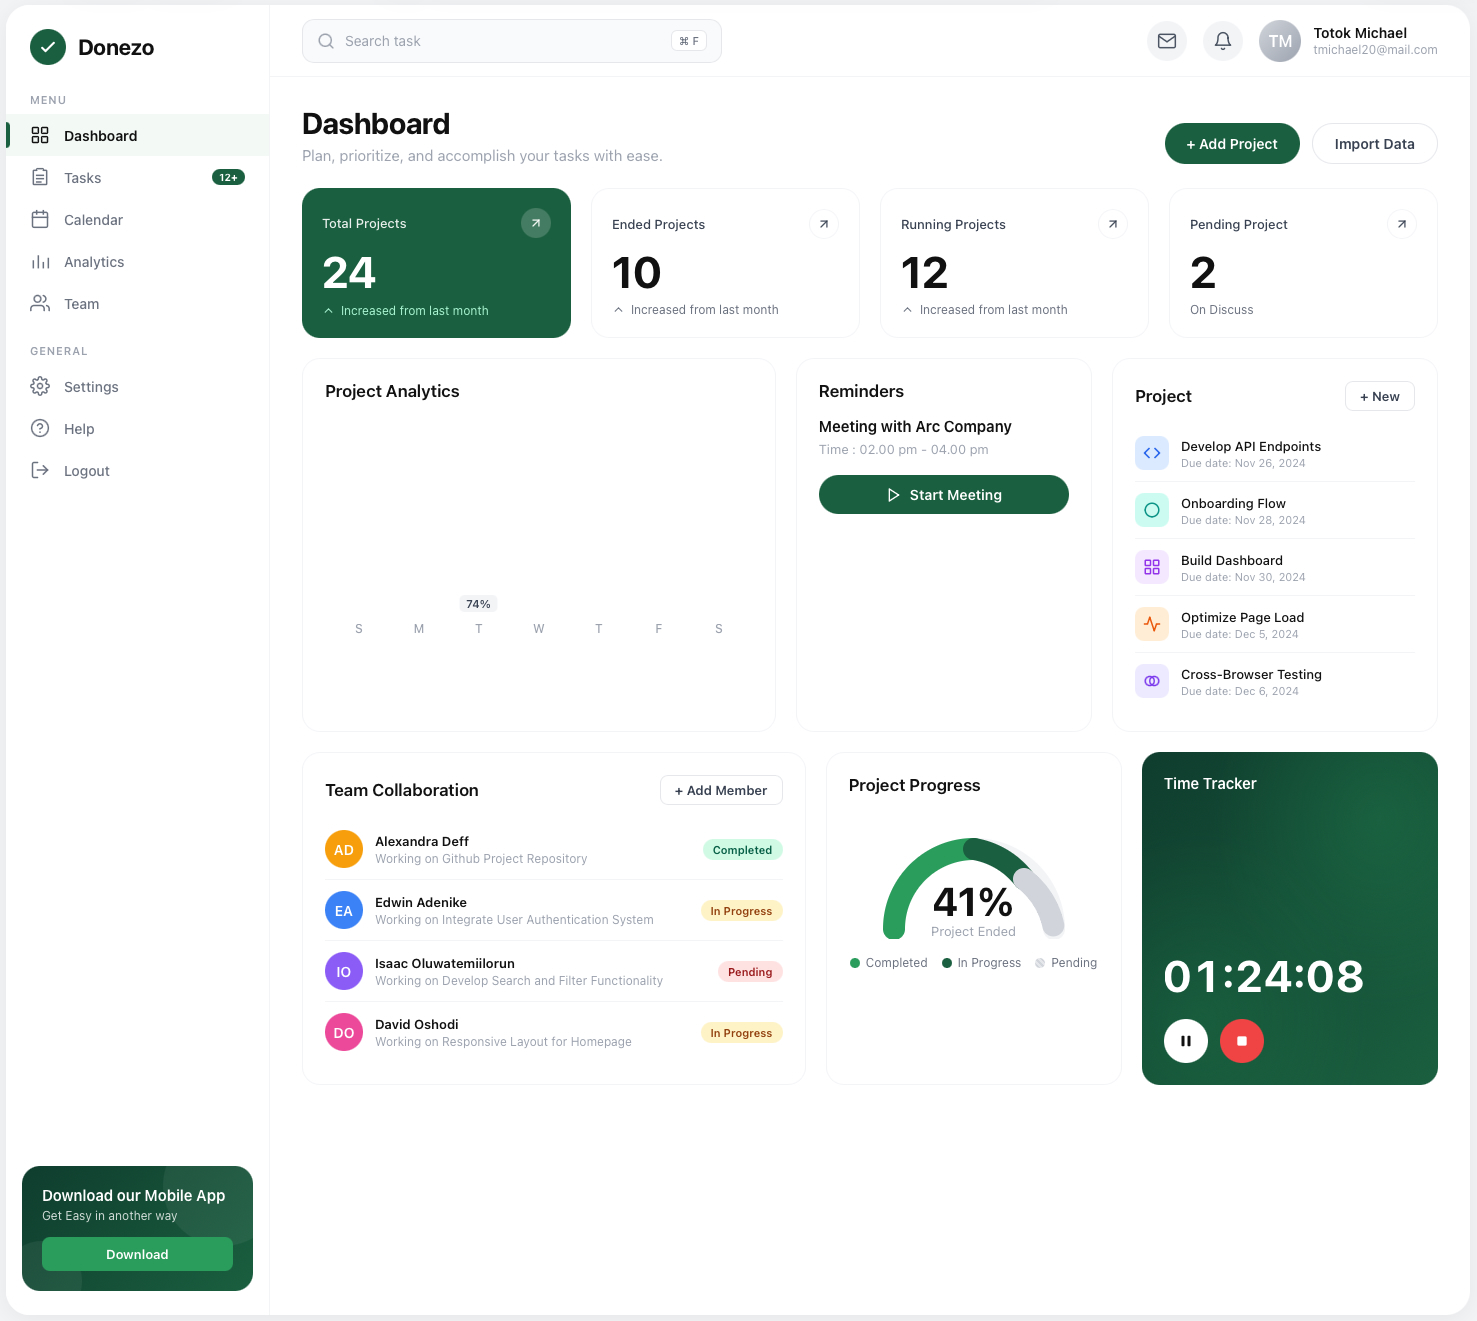Open the notifications bell
Screen dimensions: 1477x1321
(1223, 41)
